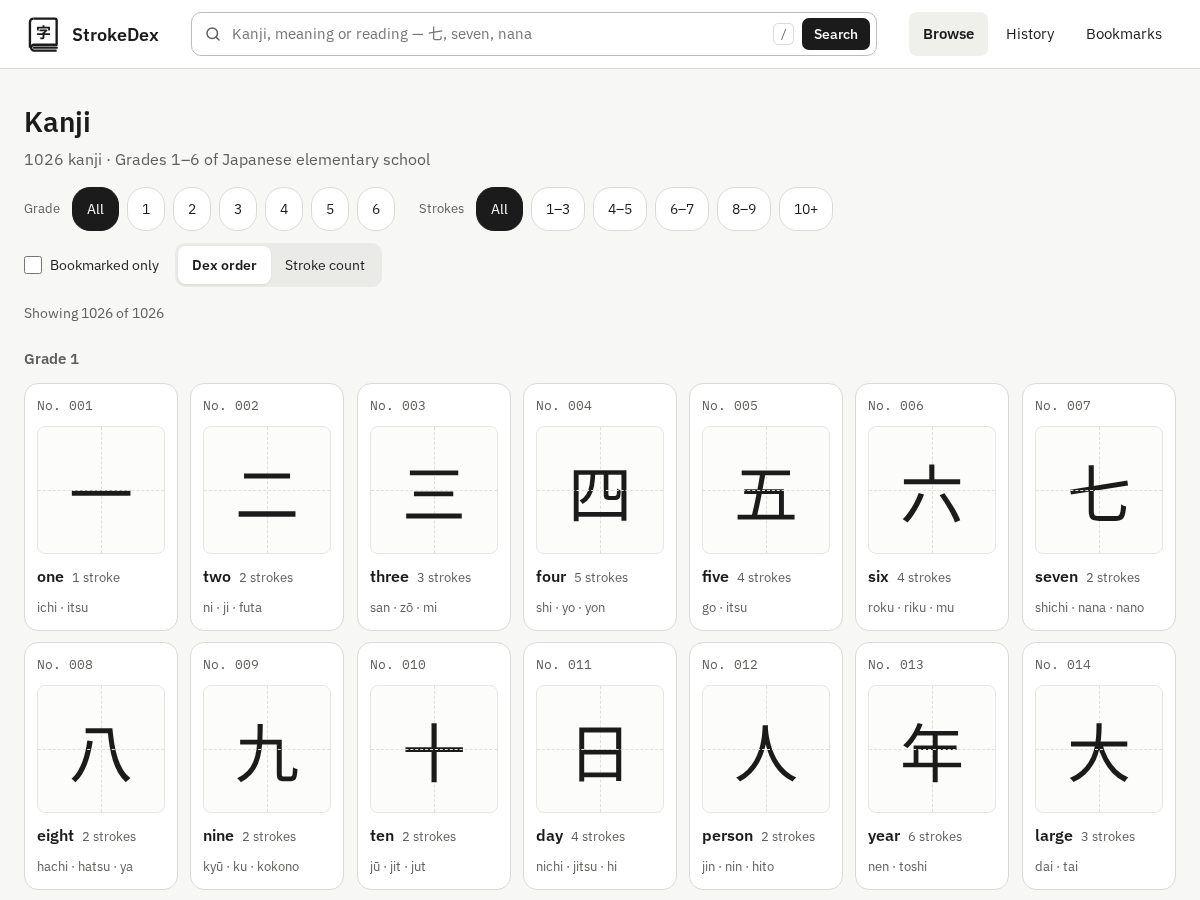Screen dimensions: 1200x900
Task: Open the Browse tab
Action: 948,34
